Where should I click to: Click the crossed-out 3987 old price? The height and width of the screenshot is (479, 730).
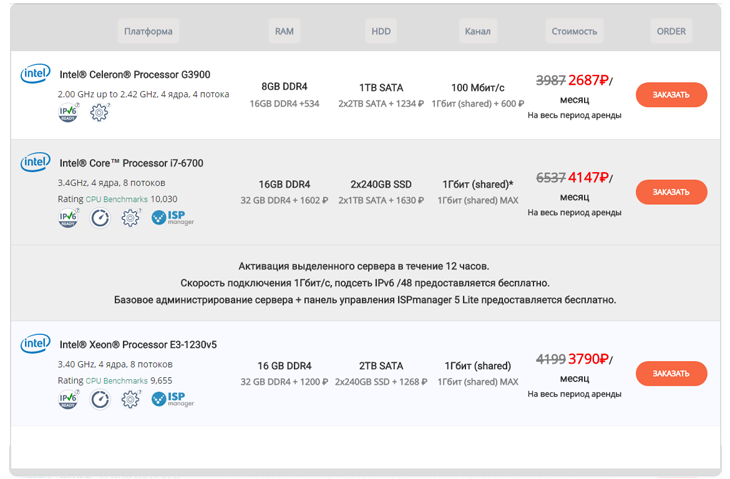pos(551,80)
